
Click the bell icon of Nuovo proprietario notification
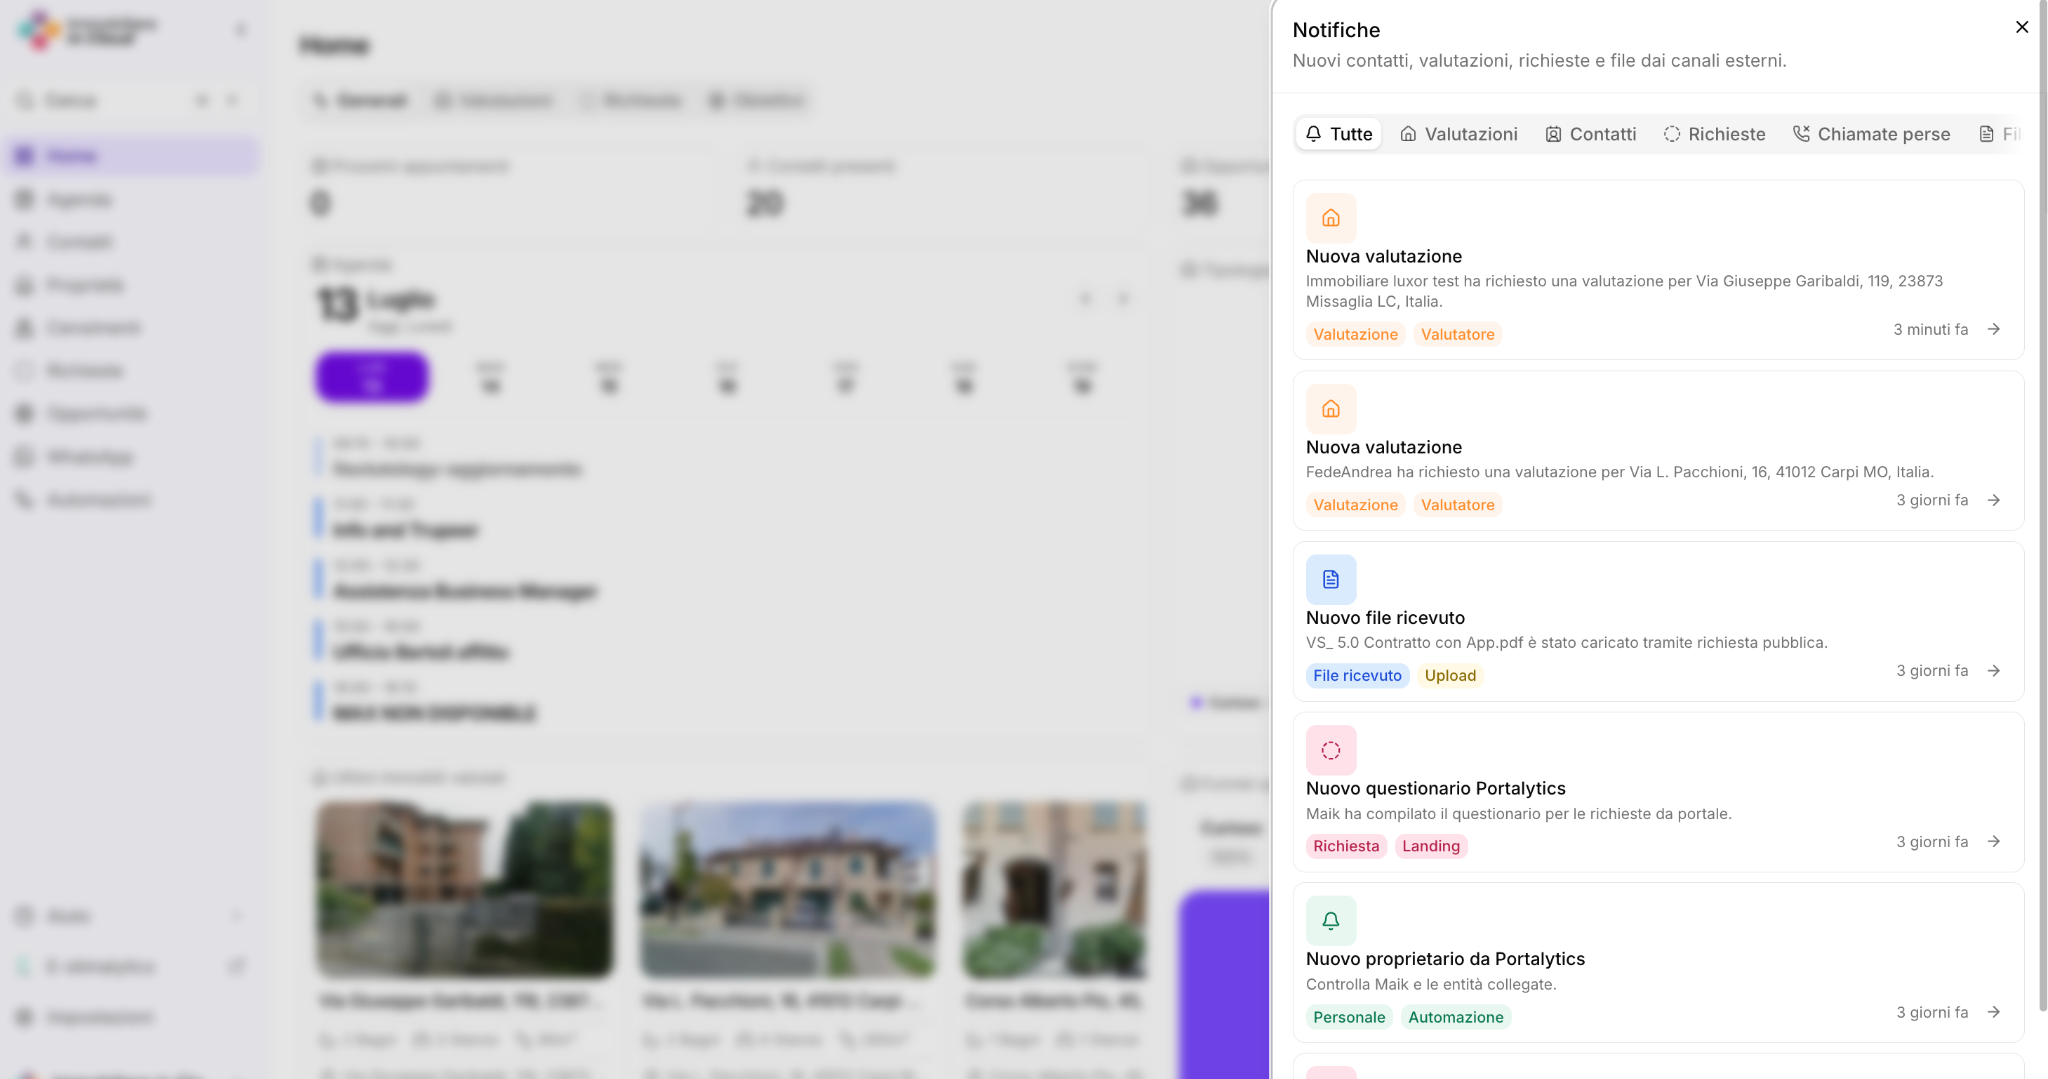pyautogui.click(x=1331, y=920)
